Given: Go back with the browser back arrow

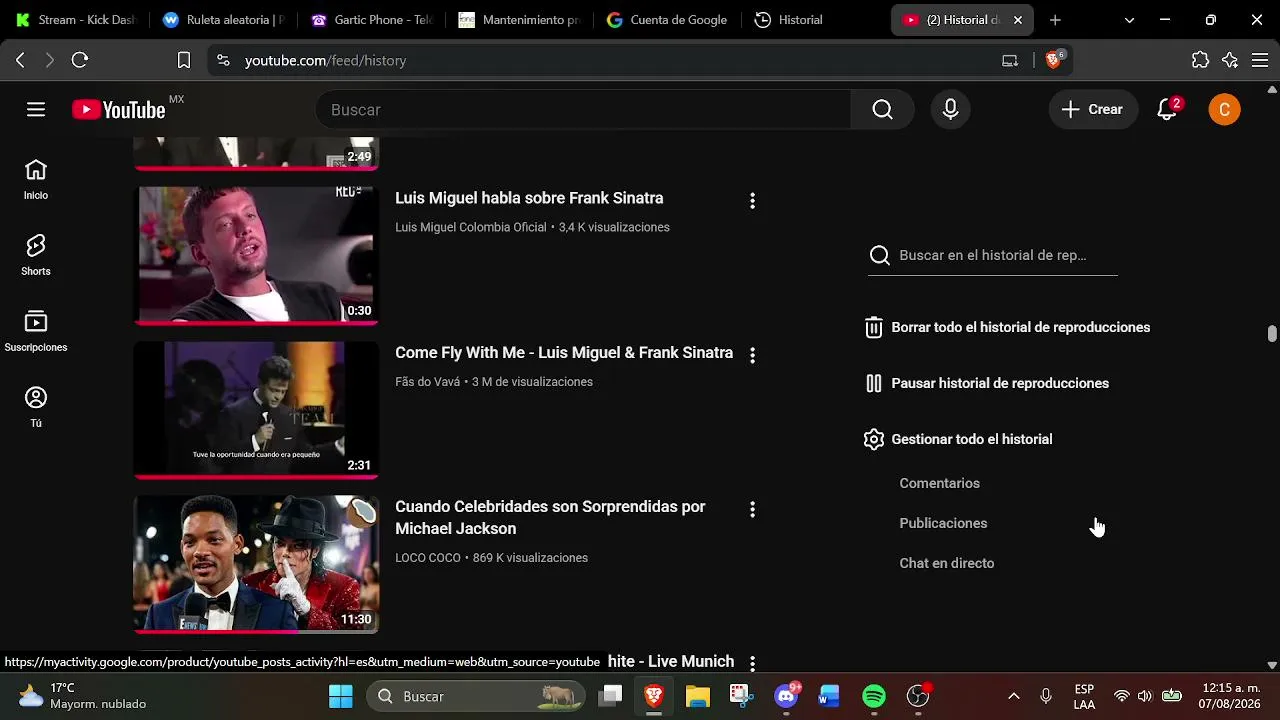Looking at the screenshot, I should click(x=20, y=61).
